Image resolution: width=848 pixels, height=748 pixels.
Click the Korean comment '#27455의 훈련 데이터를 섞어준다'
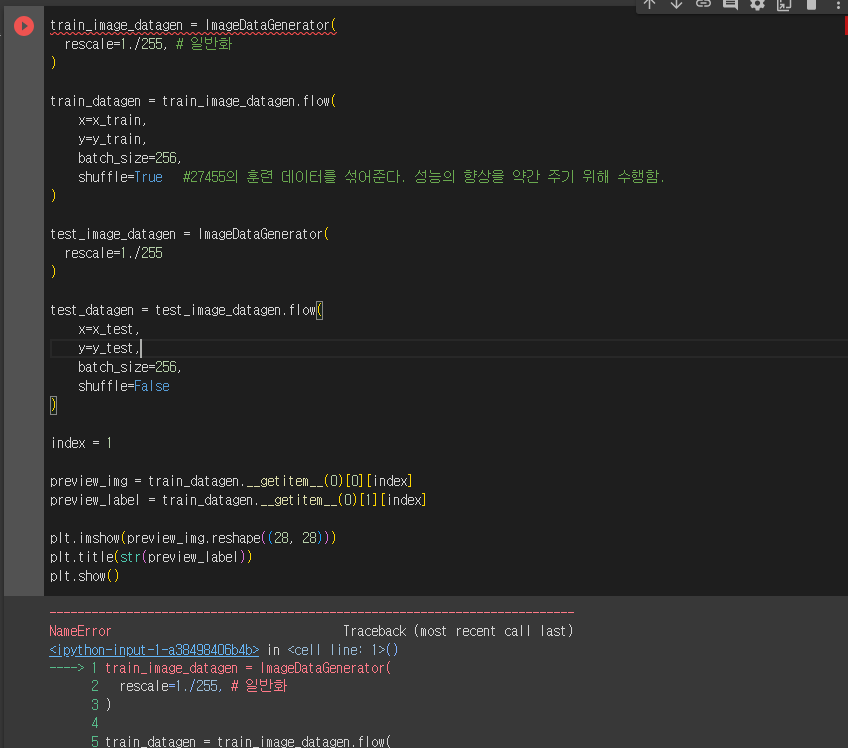click(x=293, y=177)
